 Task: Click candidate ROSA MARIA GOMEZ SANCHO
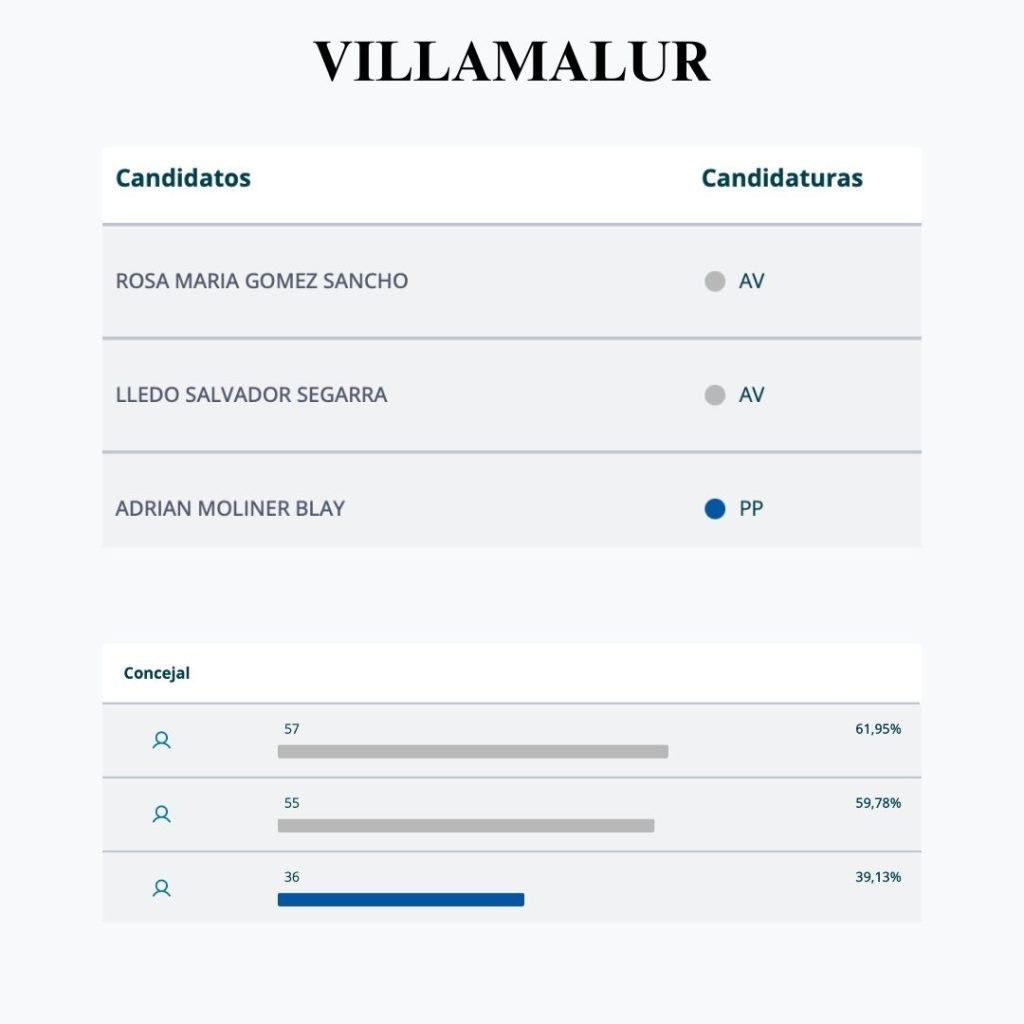[262, 281]
